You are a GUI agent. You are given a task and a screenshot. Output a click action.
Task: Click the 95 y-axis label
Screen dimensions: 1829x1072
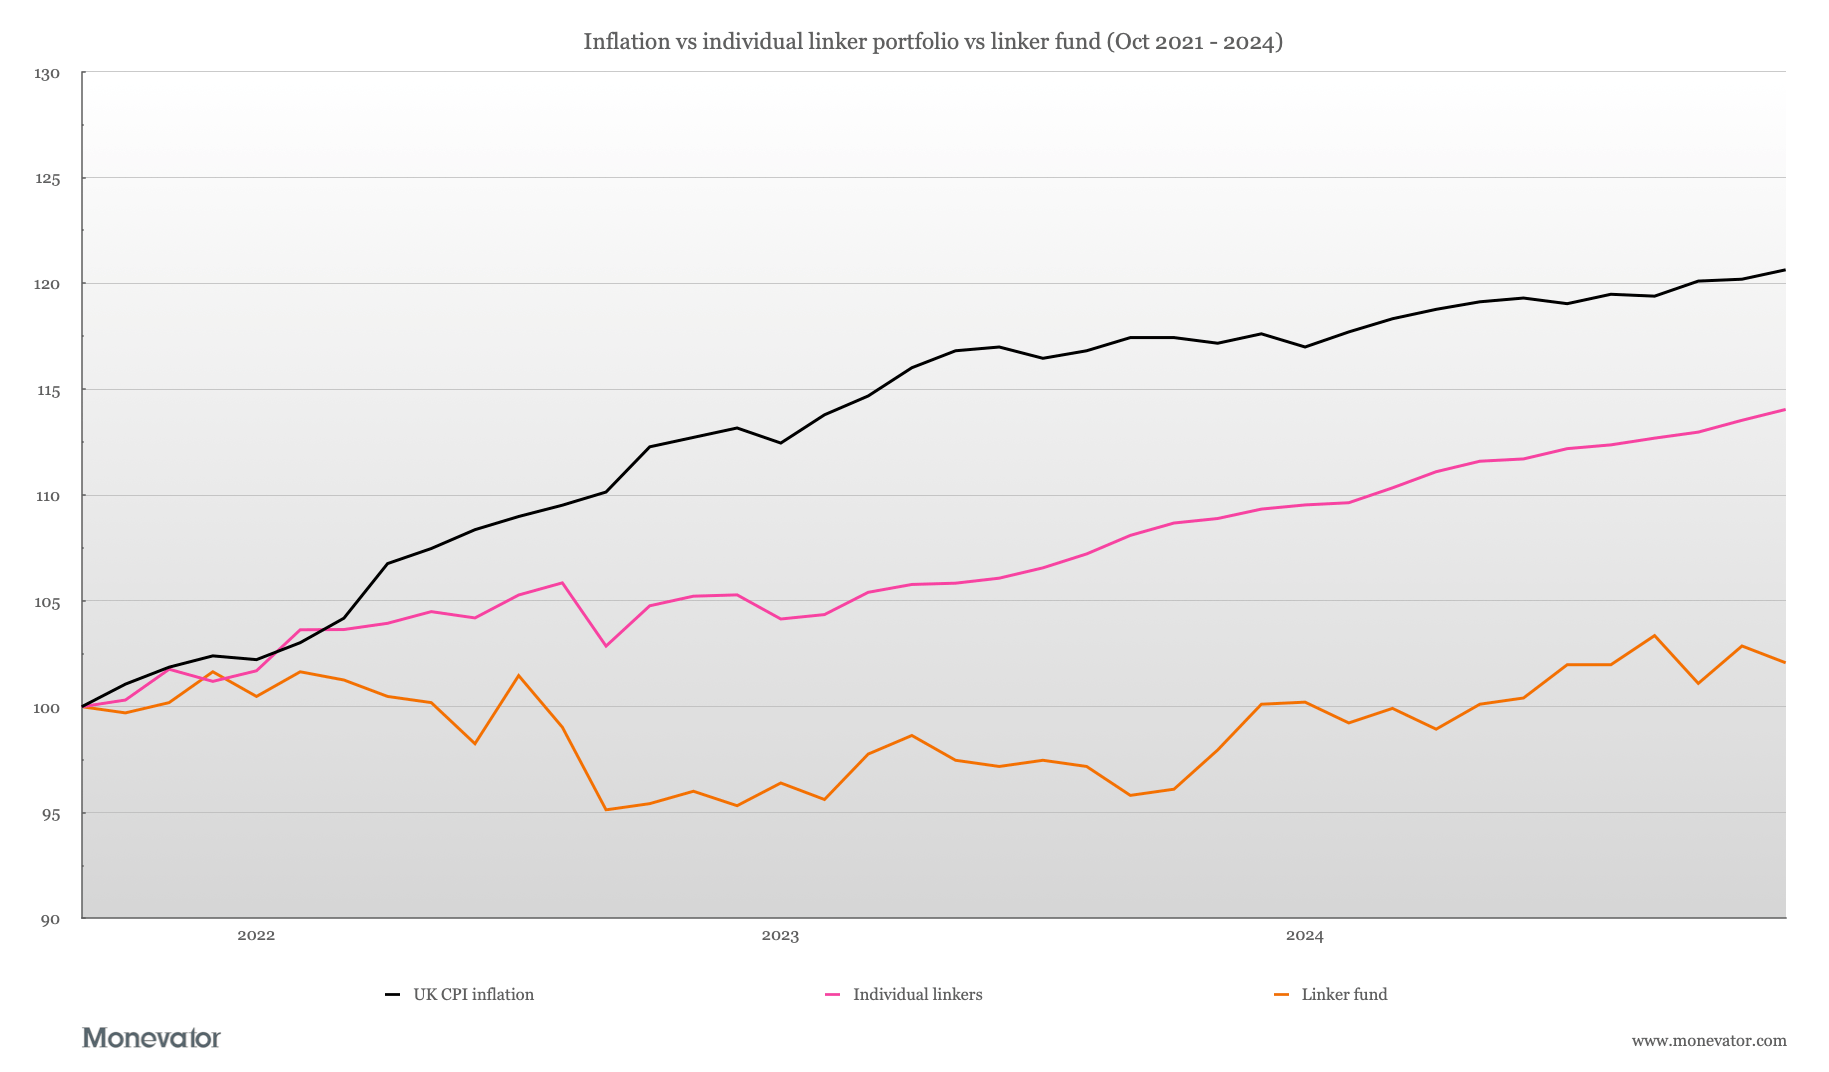(x=50, y=815)
